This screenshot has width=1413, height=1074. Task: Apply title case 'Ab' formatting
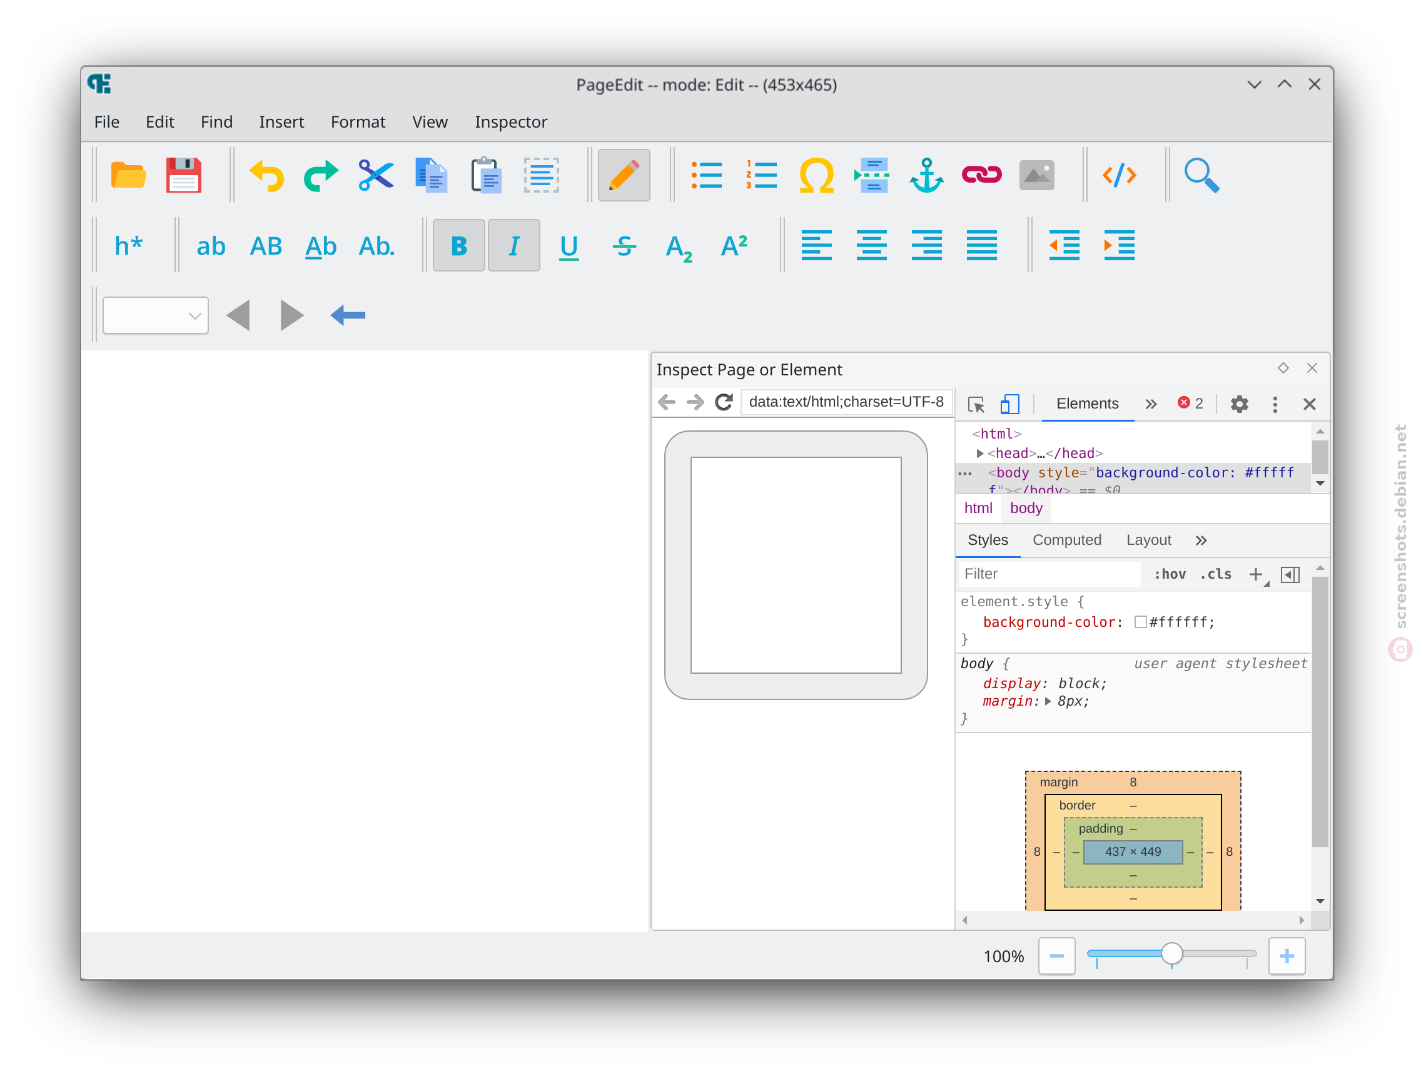click(x=321, y=246)
